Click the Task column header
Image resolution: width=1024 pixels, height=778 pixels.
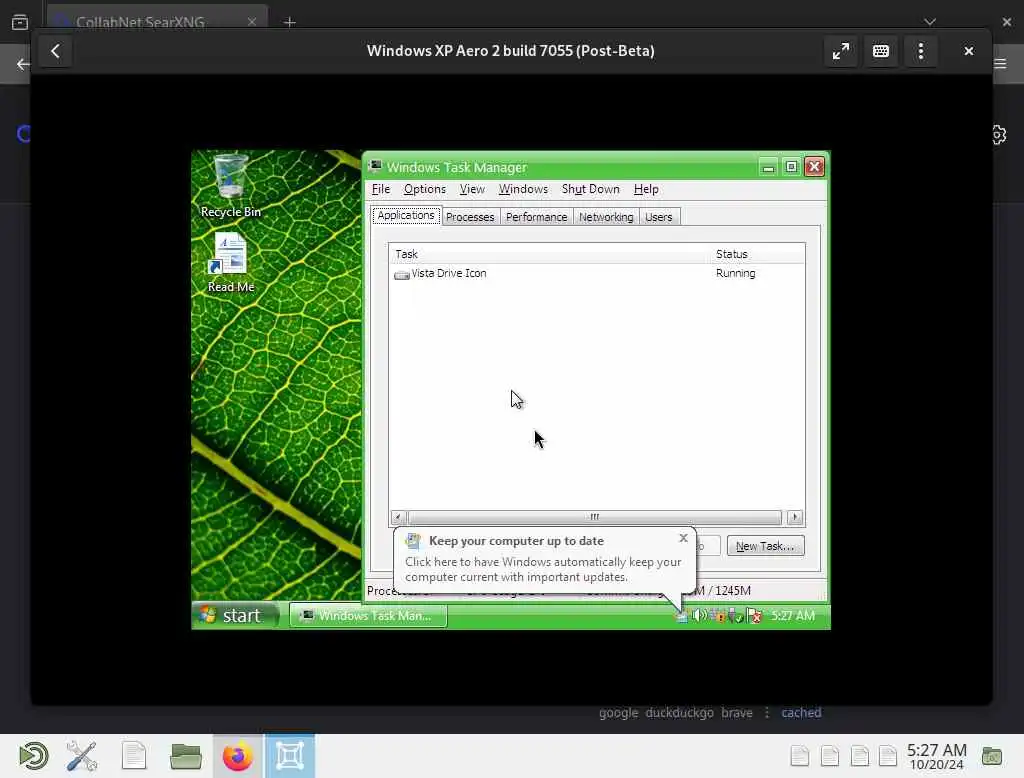click(549, 253)
